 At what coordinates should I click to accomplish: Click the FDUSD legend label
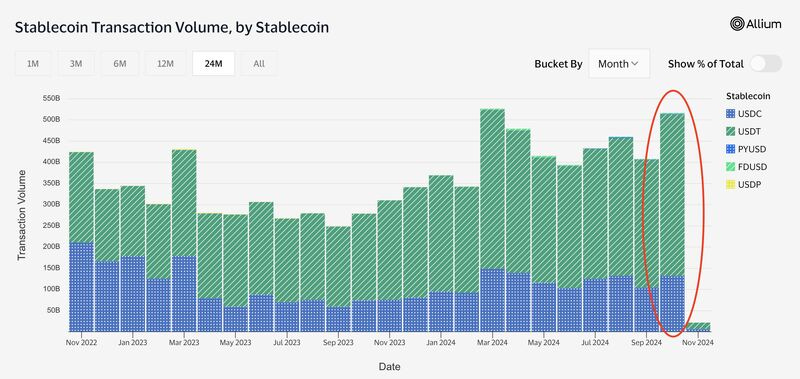(x=753, y=167)
